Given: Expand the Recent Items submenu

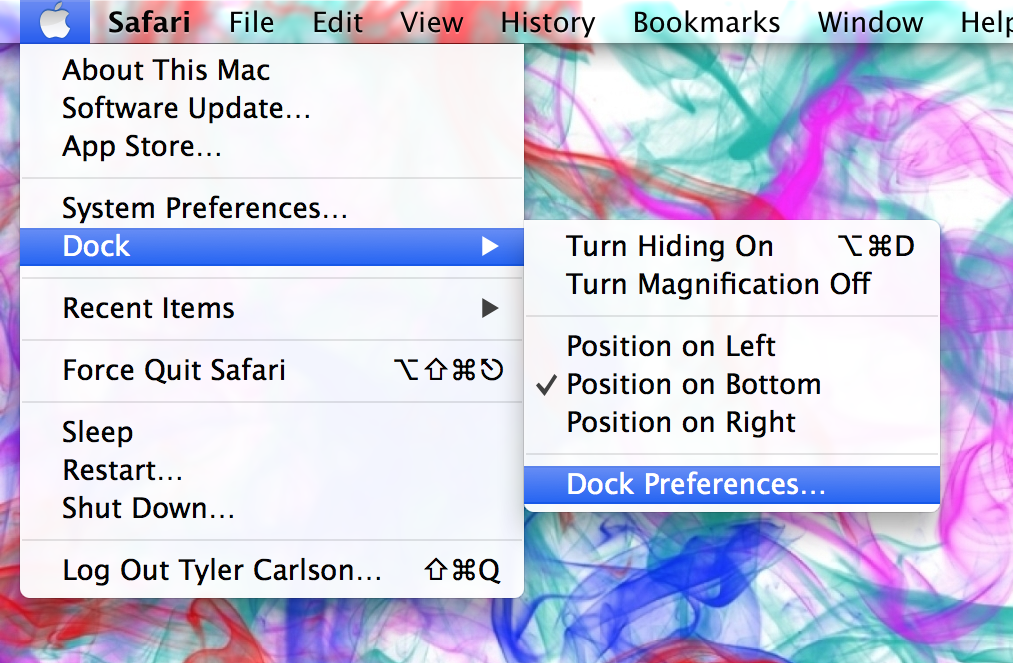Looking at the screenshot, I should 149,308.
